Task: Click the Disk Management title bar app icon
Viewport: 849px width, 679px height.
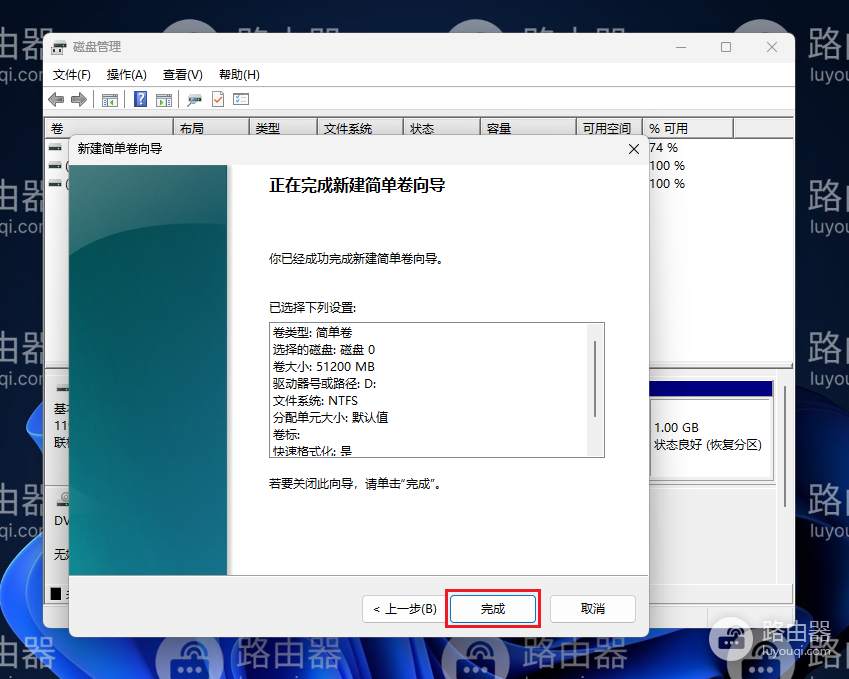Action: coord(58,47)
